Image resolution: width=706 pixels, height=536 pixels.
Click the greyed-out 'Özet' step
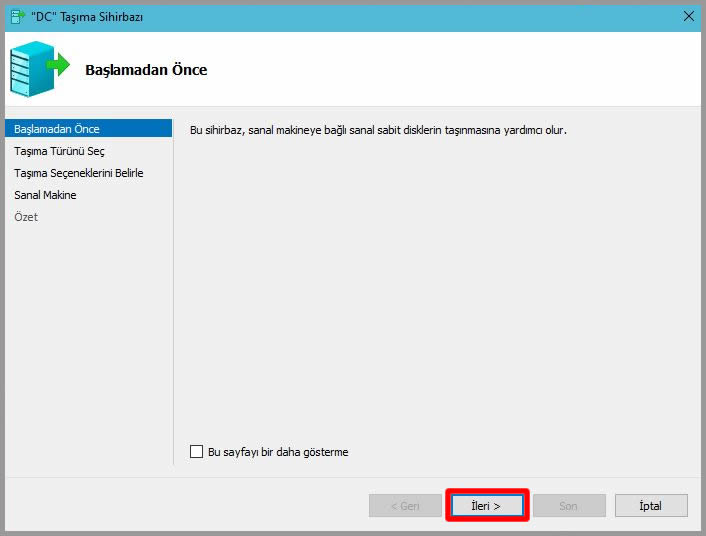point(26,217)
